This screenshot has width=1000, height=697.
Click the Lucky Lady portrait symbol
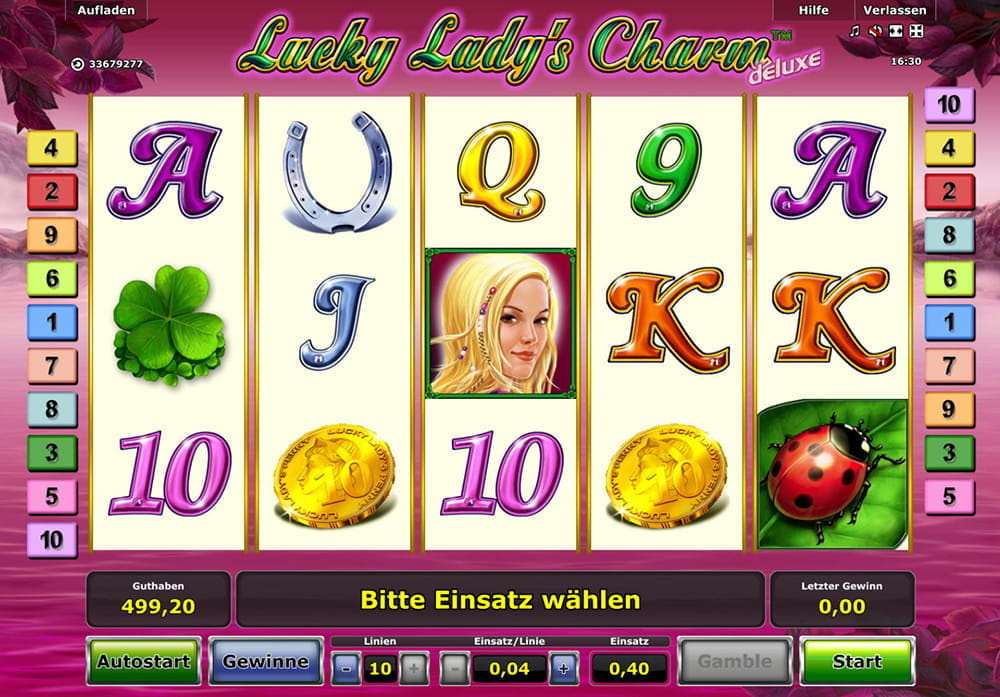click(501, 323)
